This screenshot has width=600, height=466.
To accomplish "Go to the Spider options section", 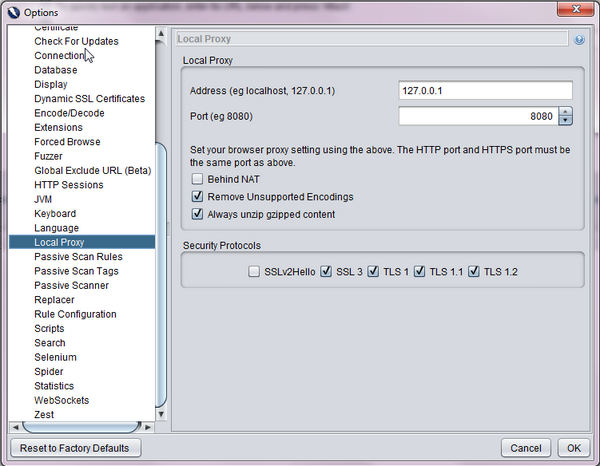I will pos(49,372).
